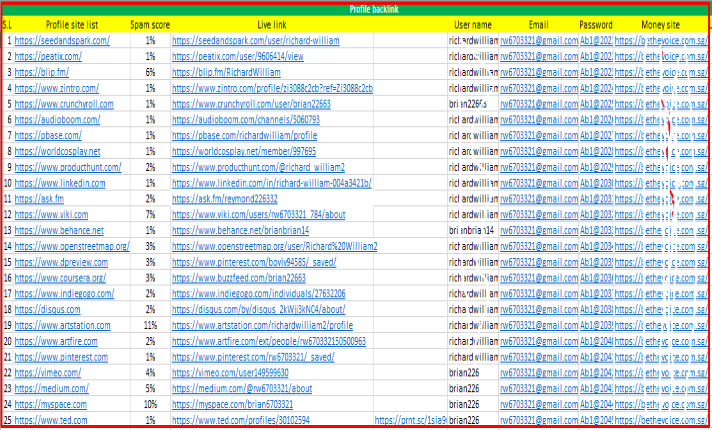Click the Email column header
The width and height of the screenshot is (712, 430).
click(538, 23)
